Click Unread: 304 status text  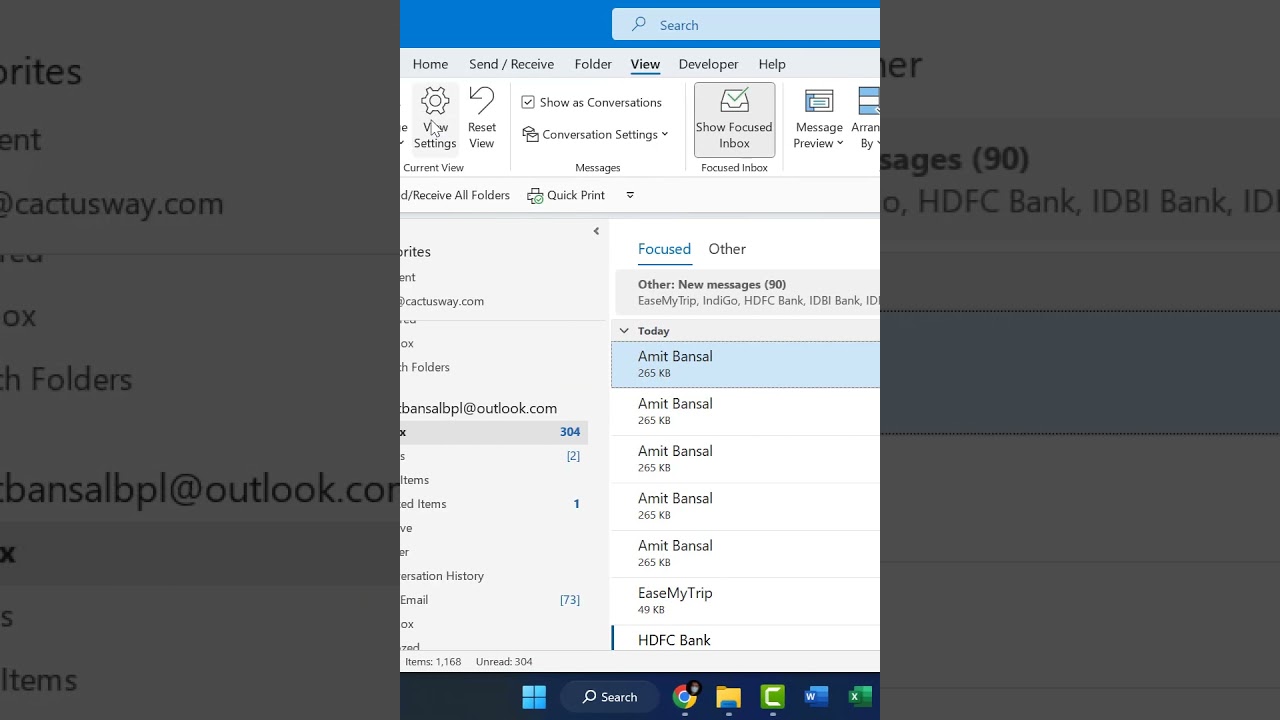(504, 662)
